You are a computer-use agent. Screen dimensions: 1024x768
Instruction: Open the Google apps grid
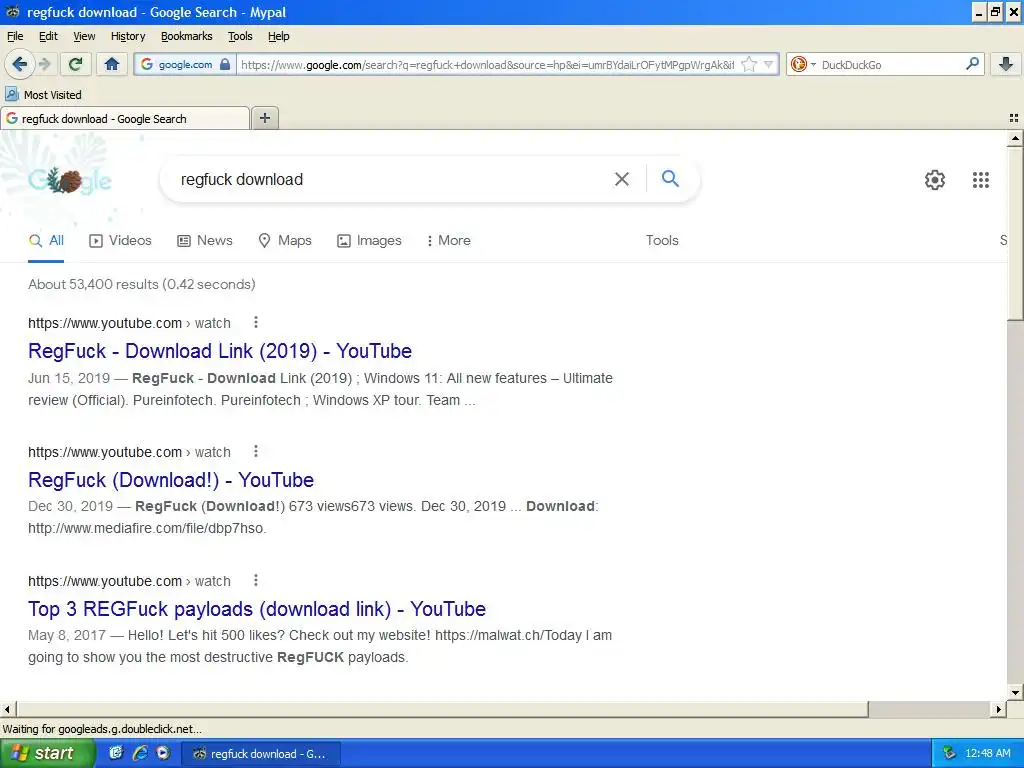980,180
